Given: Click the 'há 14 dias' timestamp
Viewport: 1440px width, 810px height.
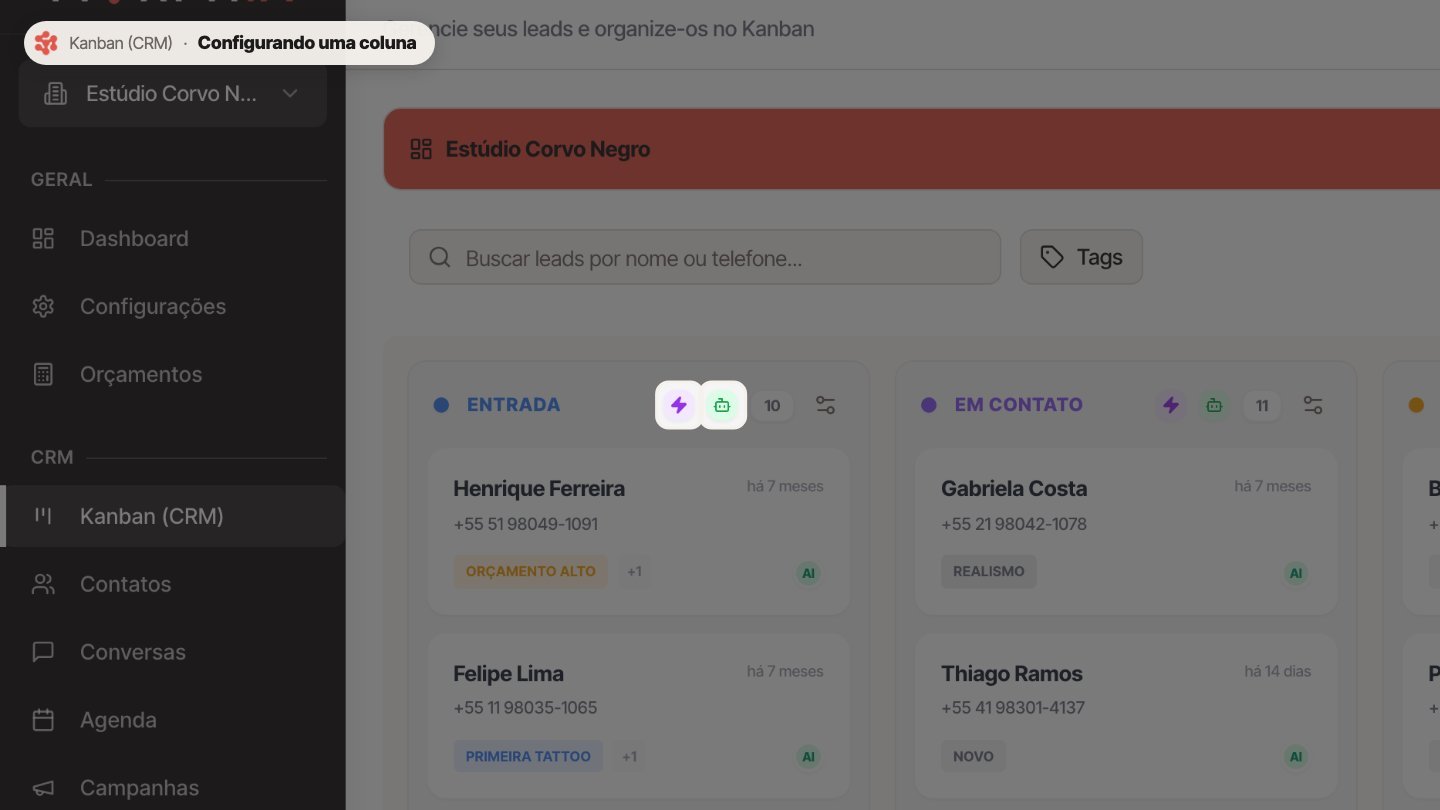Looking at the screenshot, I should [1278, 671].
